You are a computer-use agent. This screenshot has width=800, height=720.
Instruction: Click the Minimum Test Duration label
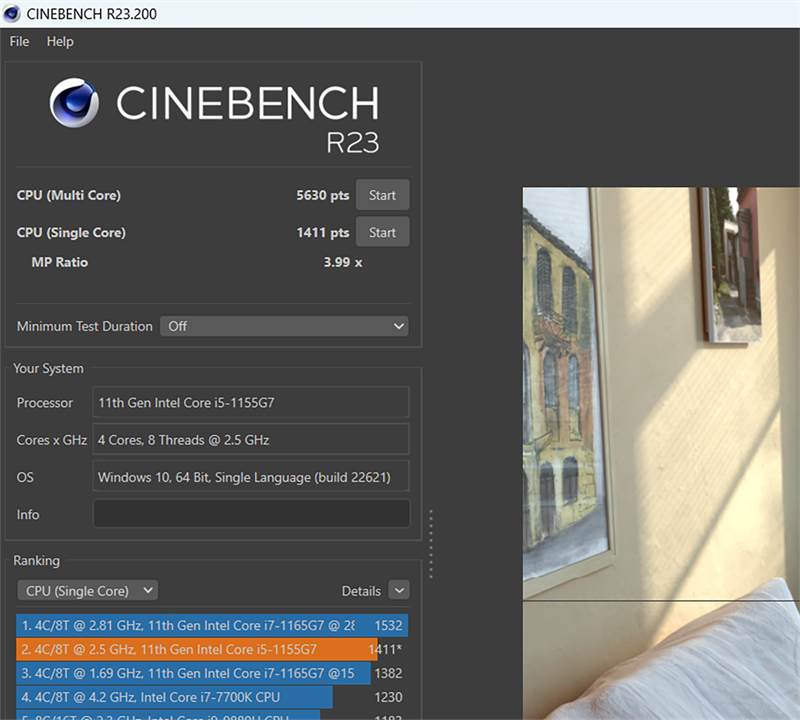click(x=85, y=327)
